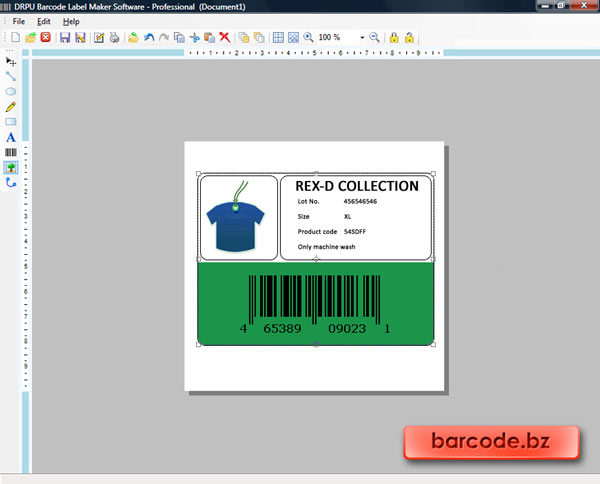Choose the Line drawing tool

click(x=11, y=76)
